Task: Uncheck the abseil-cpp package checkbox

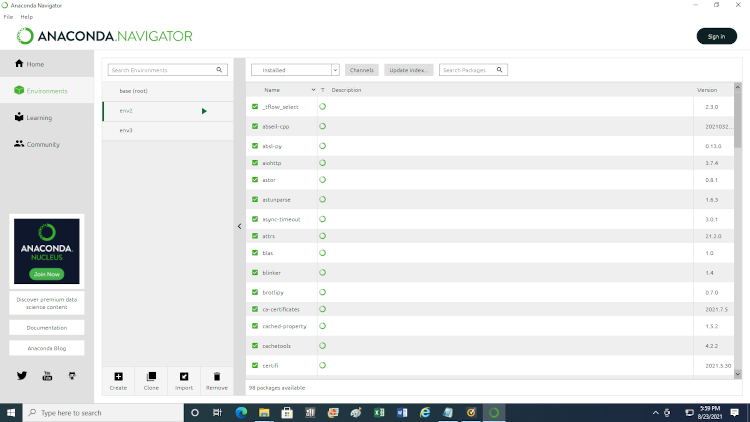Action: [x=255, y=126]
